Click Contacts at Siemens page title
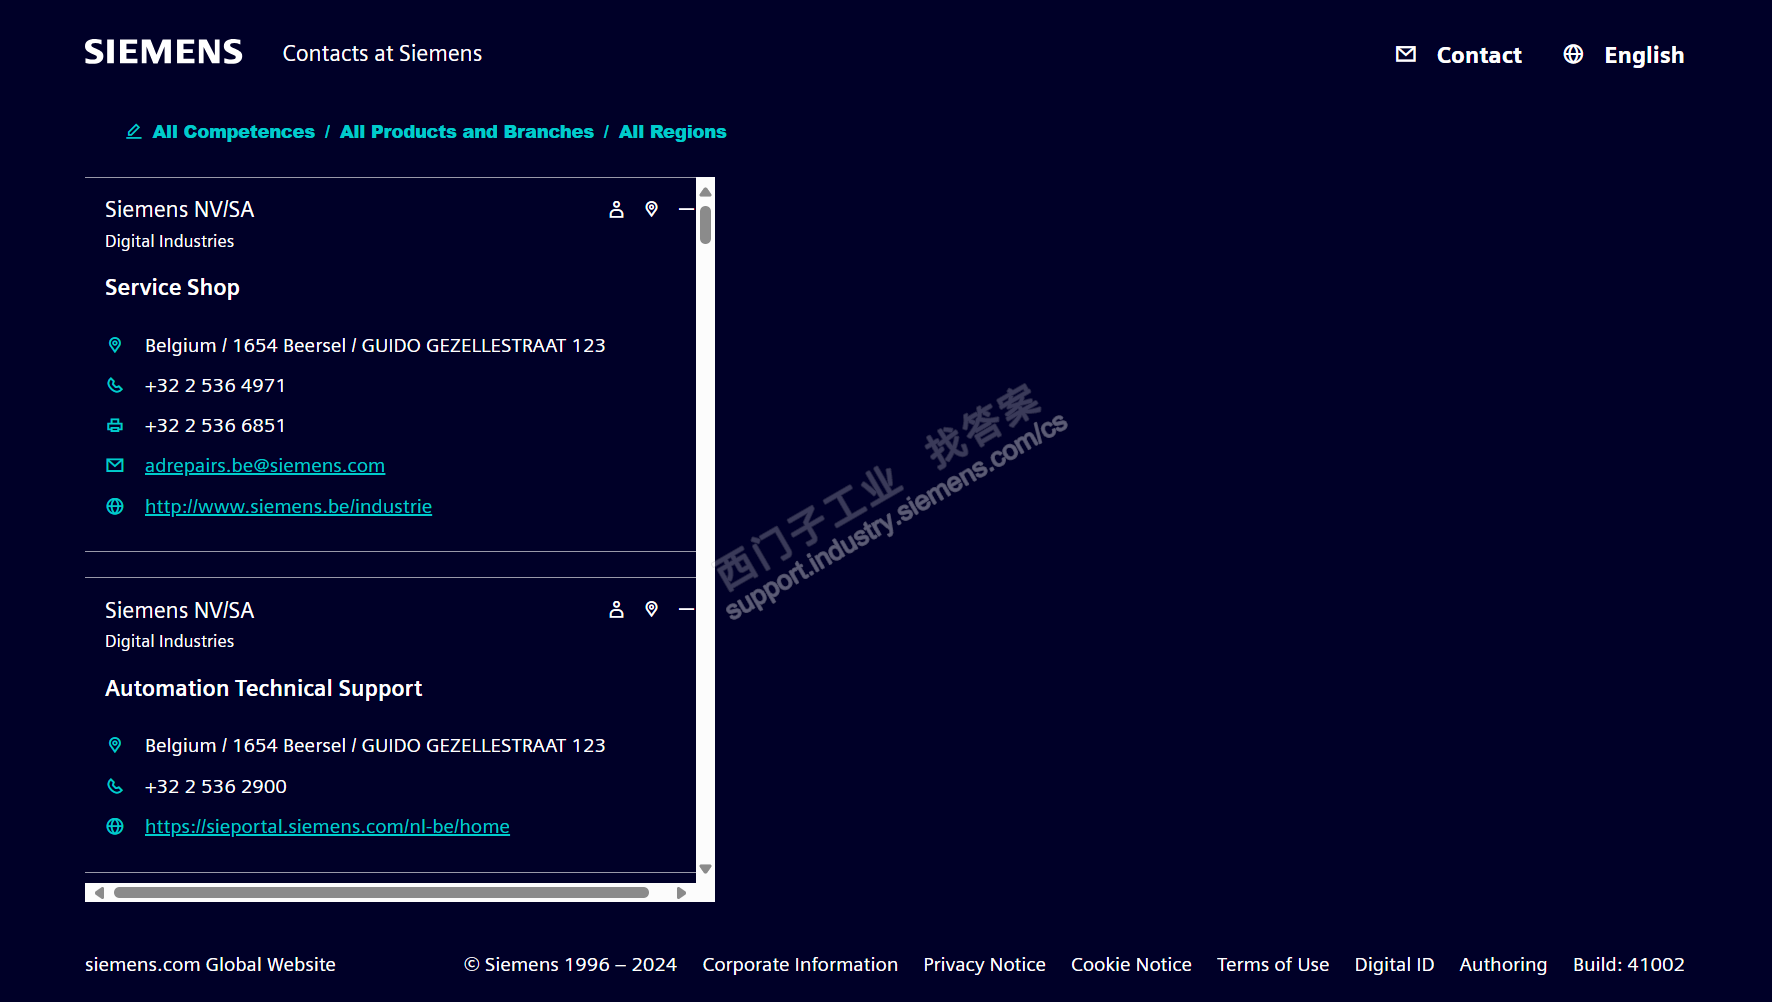Image resolution: width=1772 pixels, height=1002 pixels. tap(382, 54)
